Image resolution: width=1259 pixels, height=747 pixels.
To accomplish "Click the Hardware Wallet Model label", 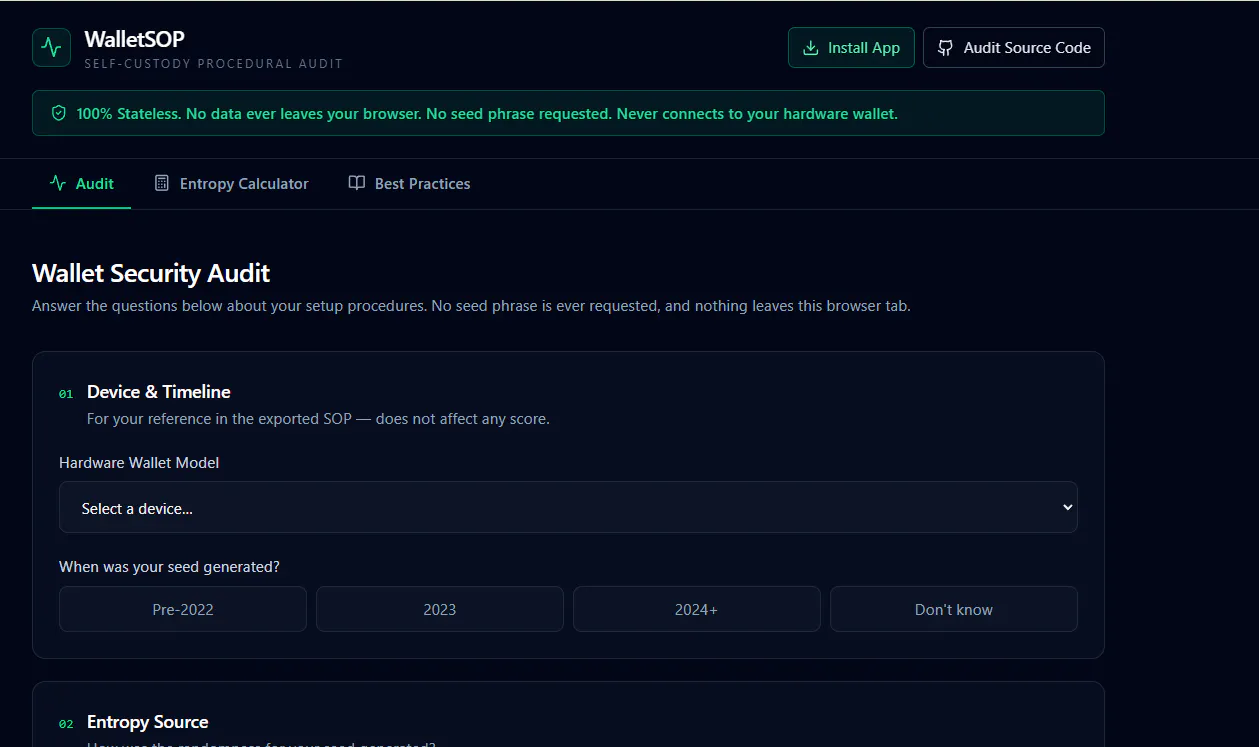I will coord(139,463).
